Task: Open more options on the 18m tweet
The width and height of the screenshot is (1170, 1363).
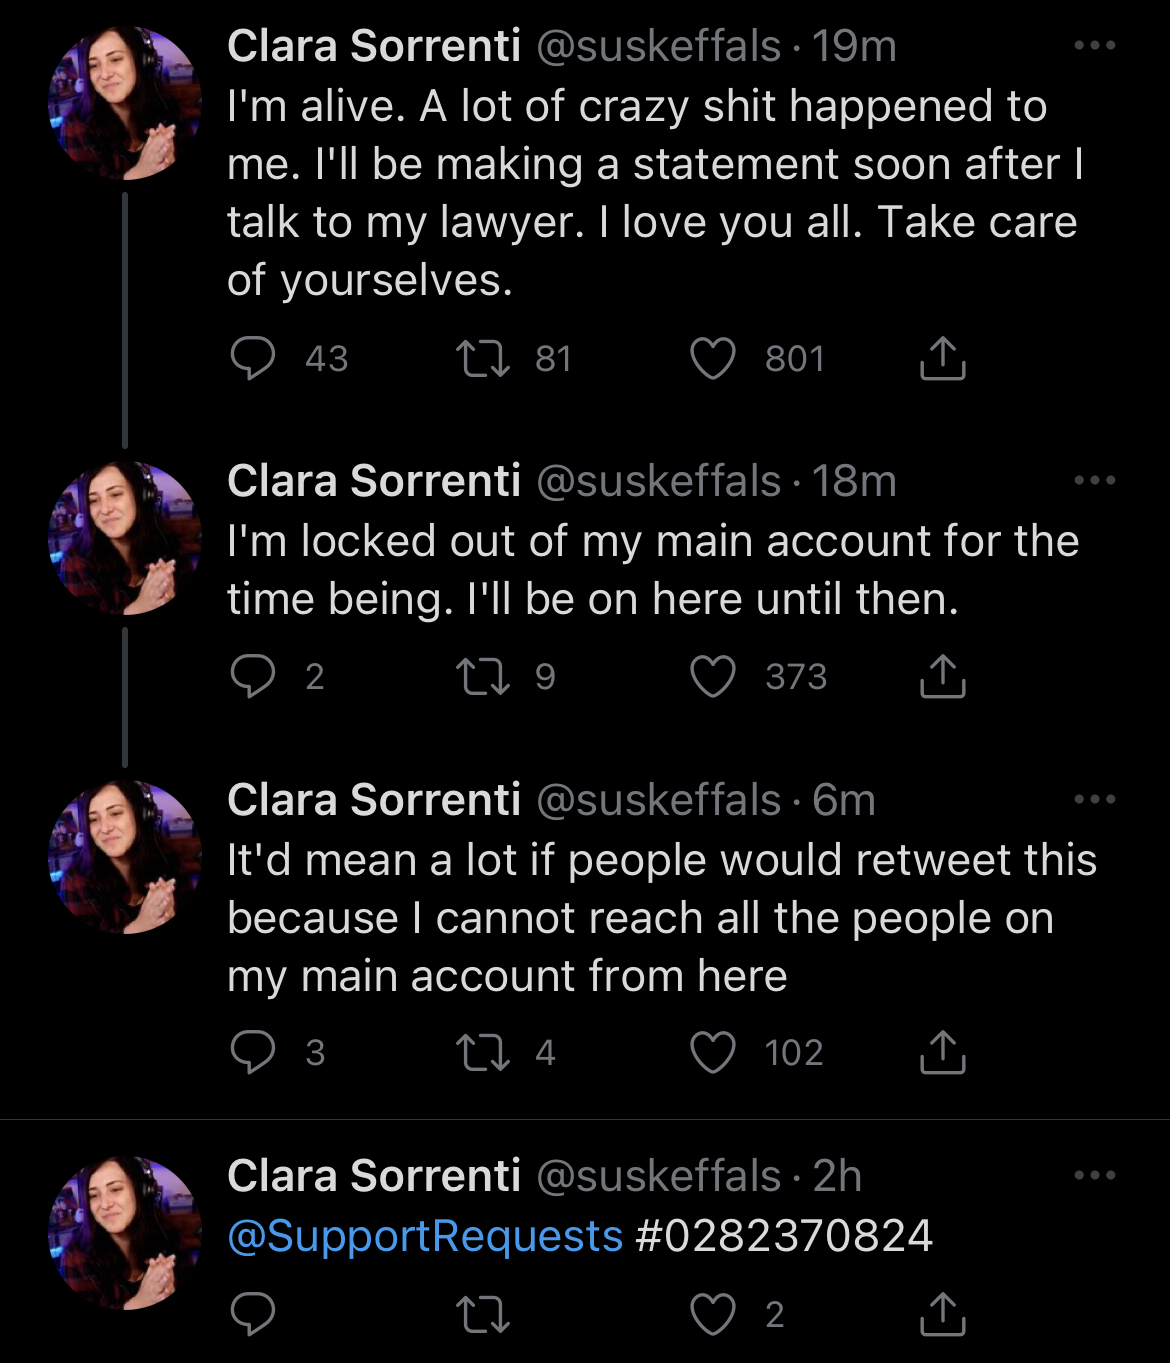Action: click(1095, 480)
